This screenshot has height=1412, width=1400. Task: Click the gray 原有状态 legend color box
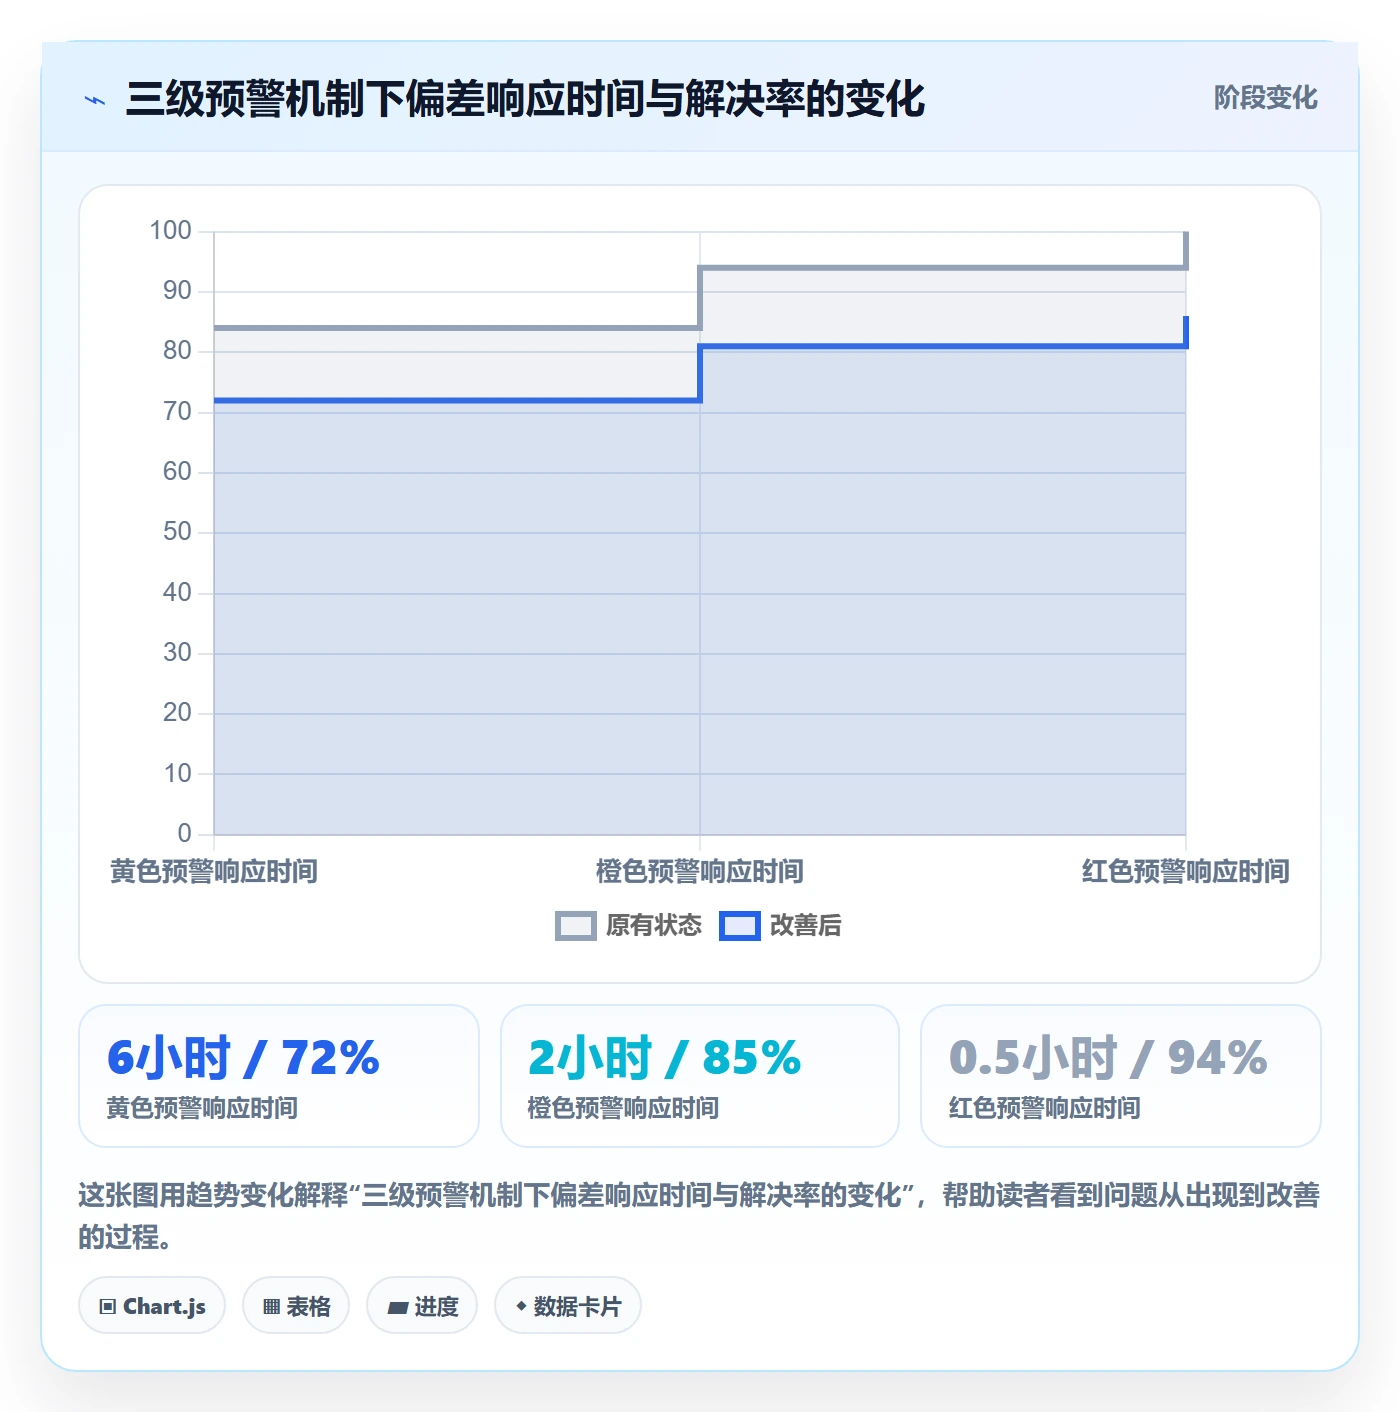click(x=576, y=926)
